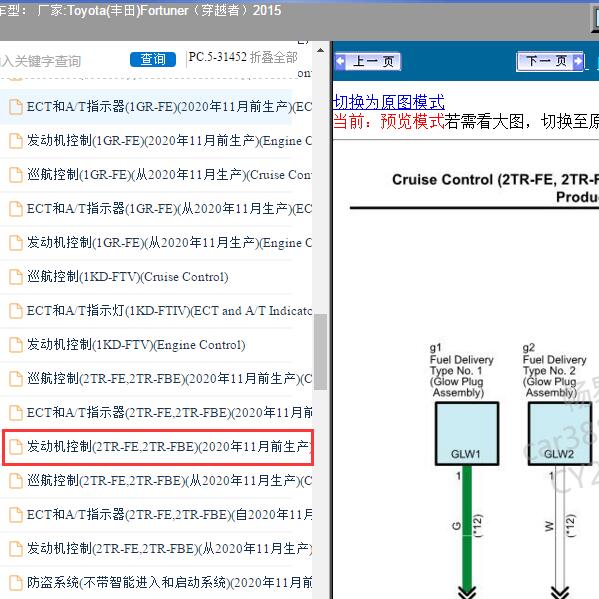Click document icon of 防盗系统 row

coord(16,583)
